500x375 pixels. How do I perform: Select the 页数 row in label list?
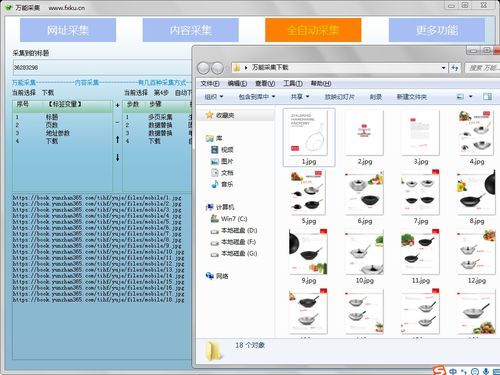tap(62, 125)
